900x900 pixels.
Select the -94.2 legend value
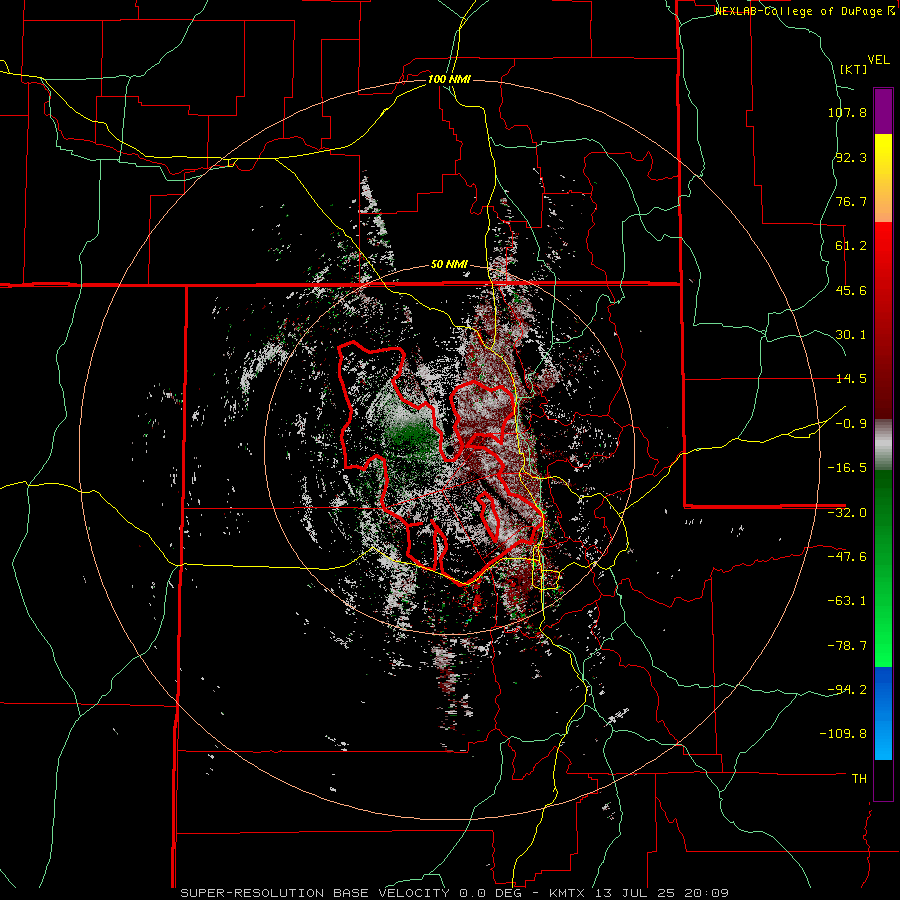(847, 690)
